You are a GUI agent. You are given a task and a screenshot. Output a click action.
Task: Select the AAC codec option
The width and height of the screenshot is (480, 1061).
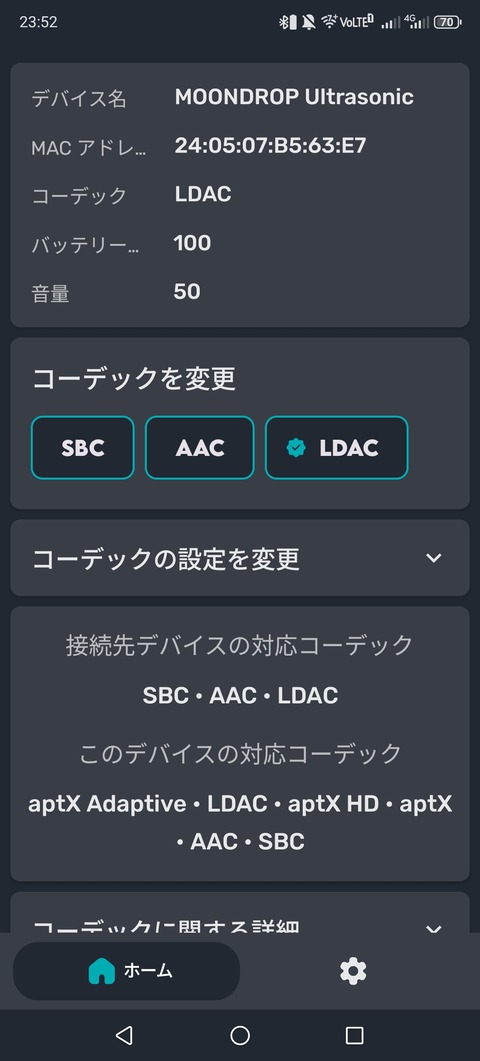(200, 447)
